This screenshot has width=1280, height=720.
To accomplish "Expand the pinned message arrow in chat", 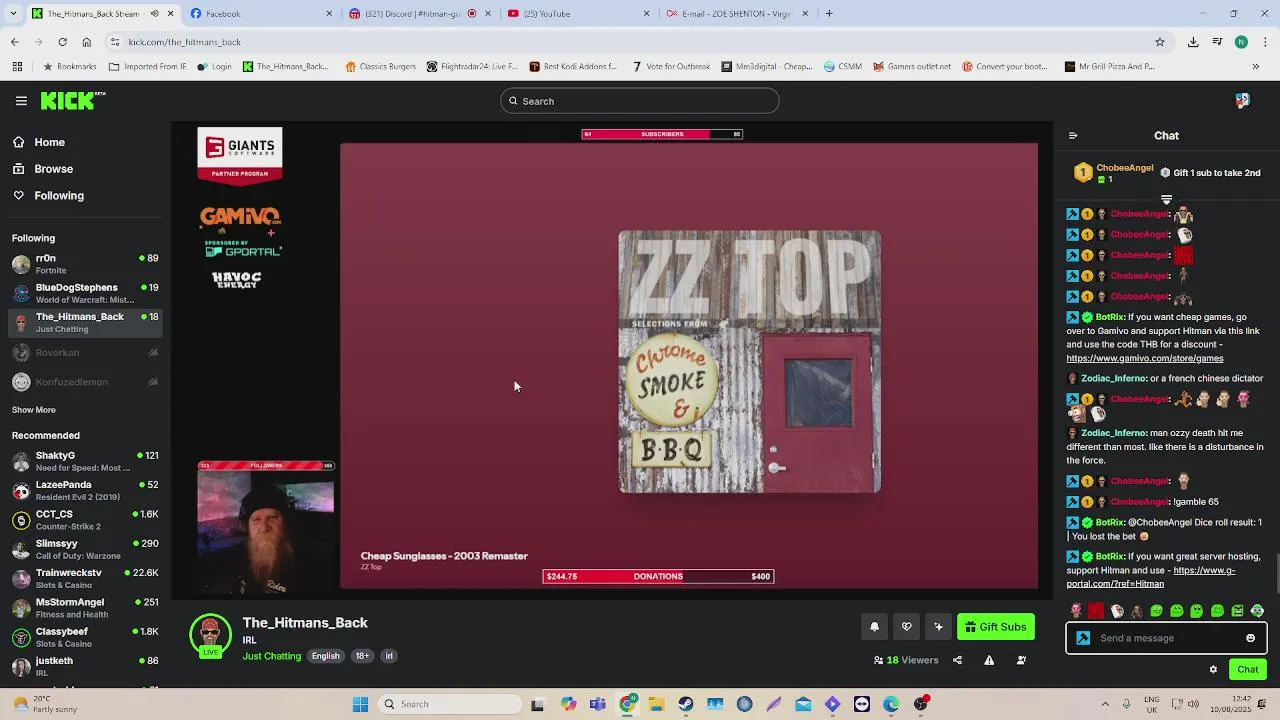I will 1166,200.
